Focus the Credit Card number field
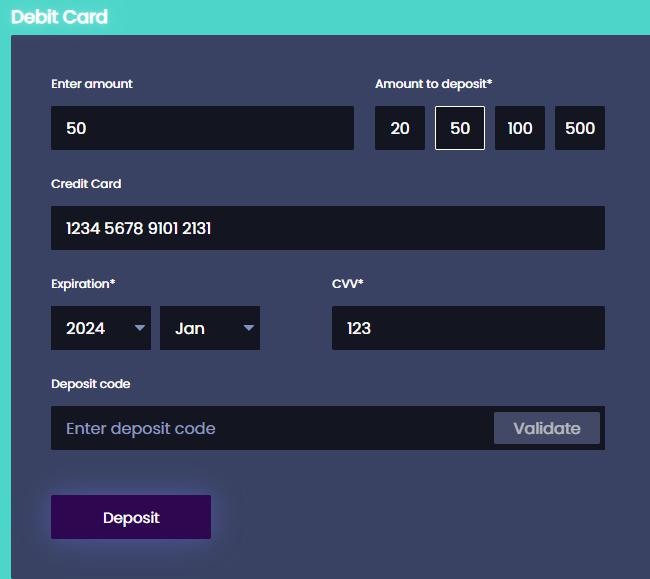The image size is (650, 579). [328, 228]
